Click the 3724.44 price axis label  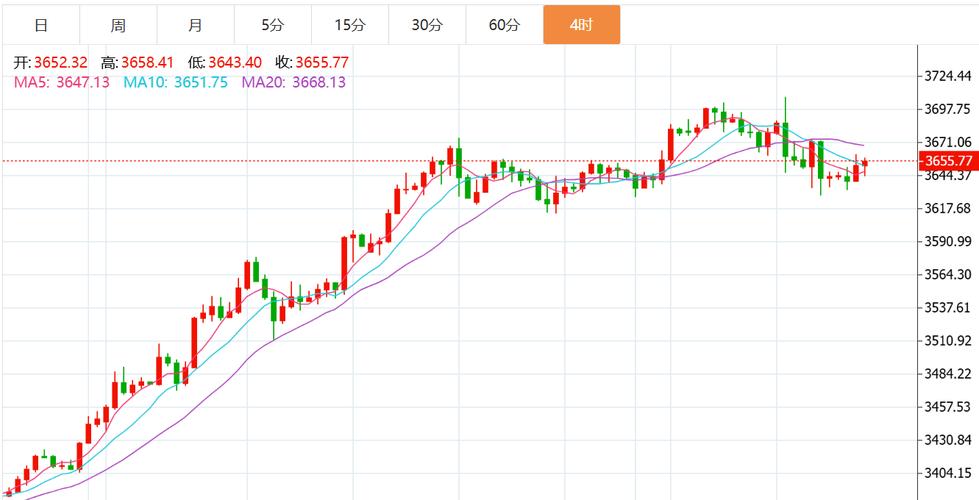[x=948, y=76]
